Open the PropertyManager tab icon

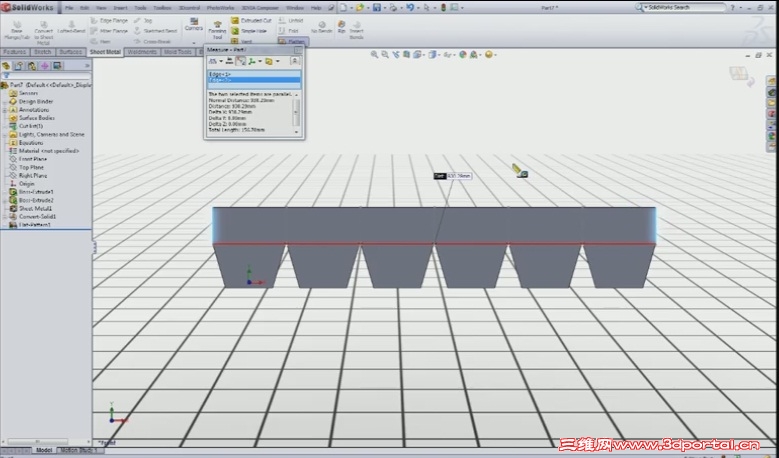(19, 66)
